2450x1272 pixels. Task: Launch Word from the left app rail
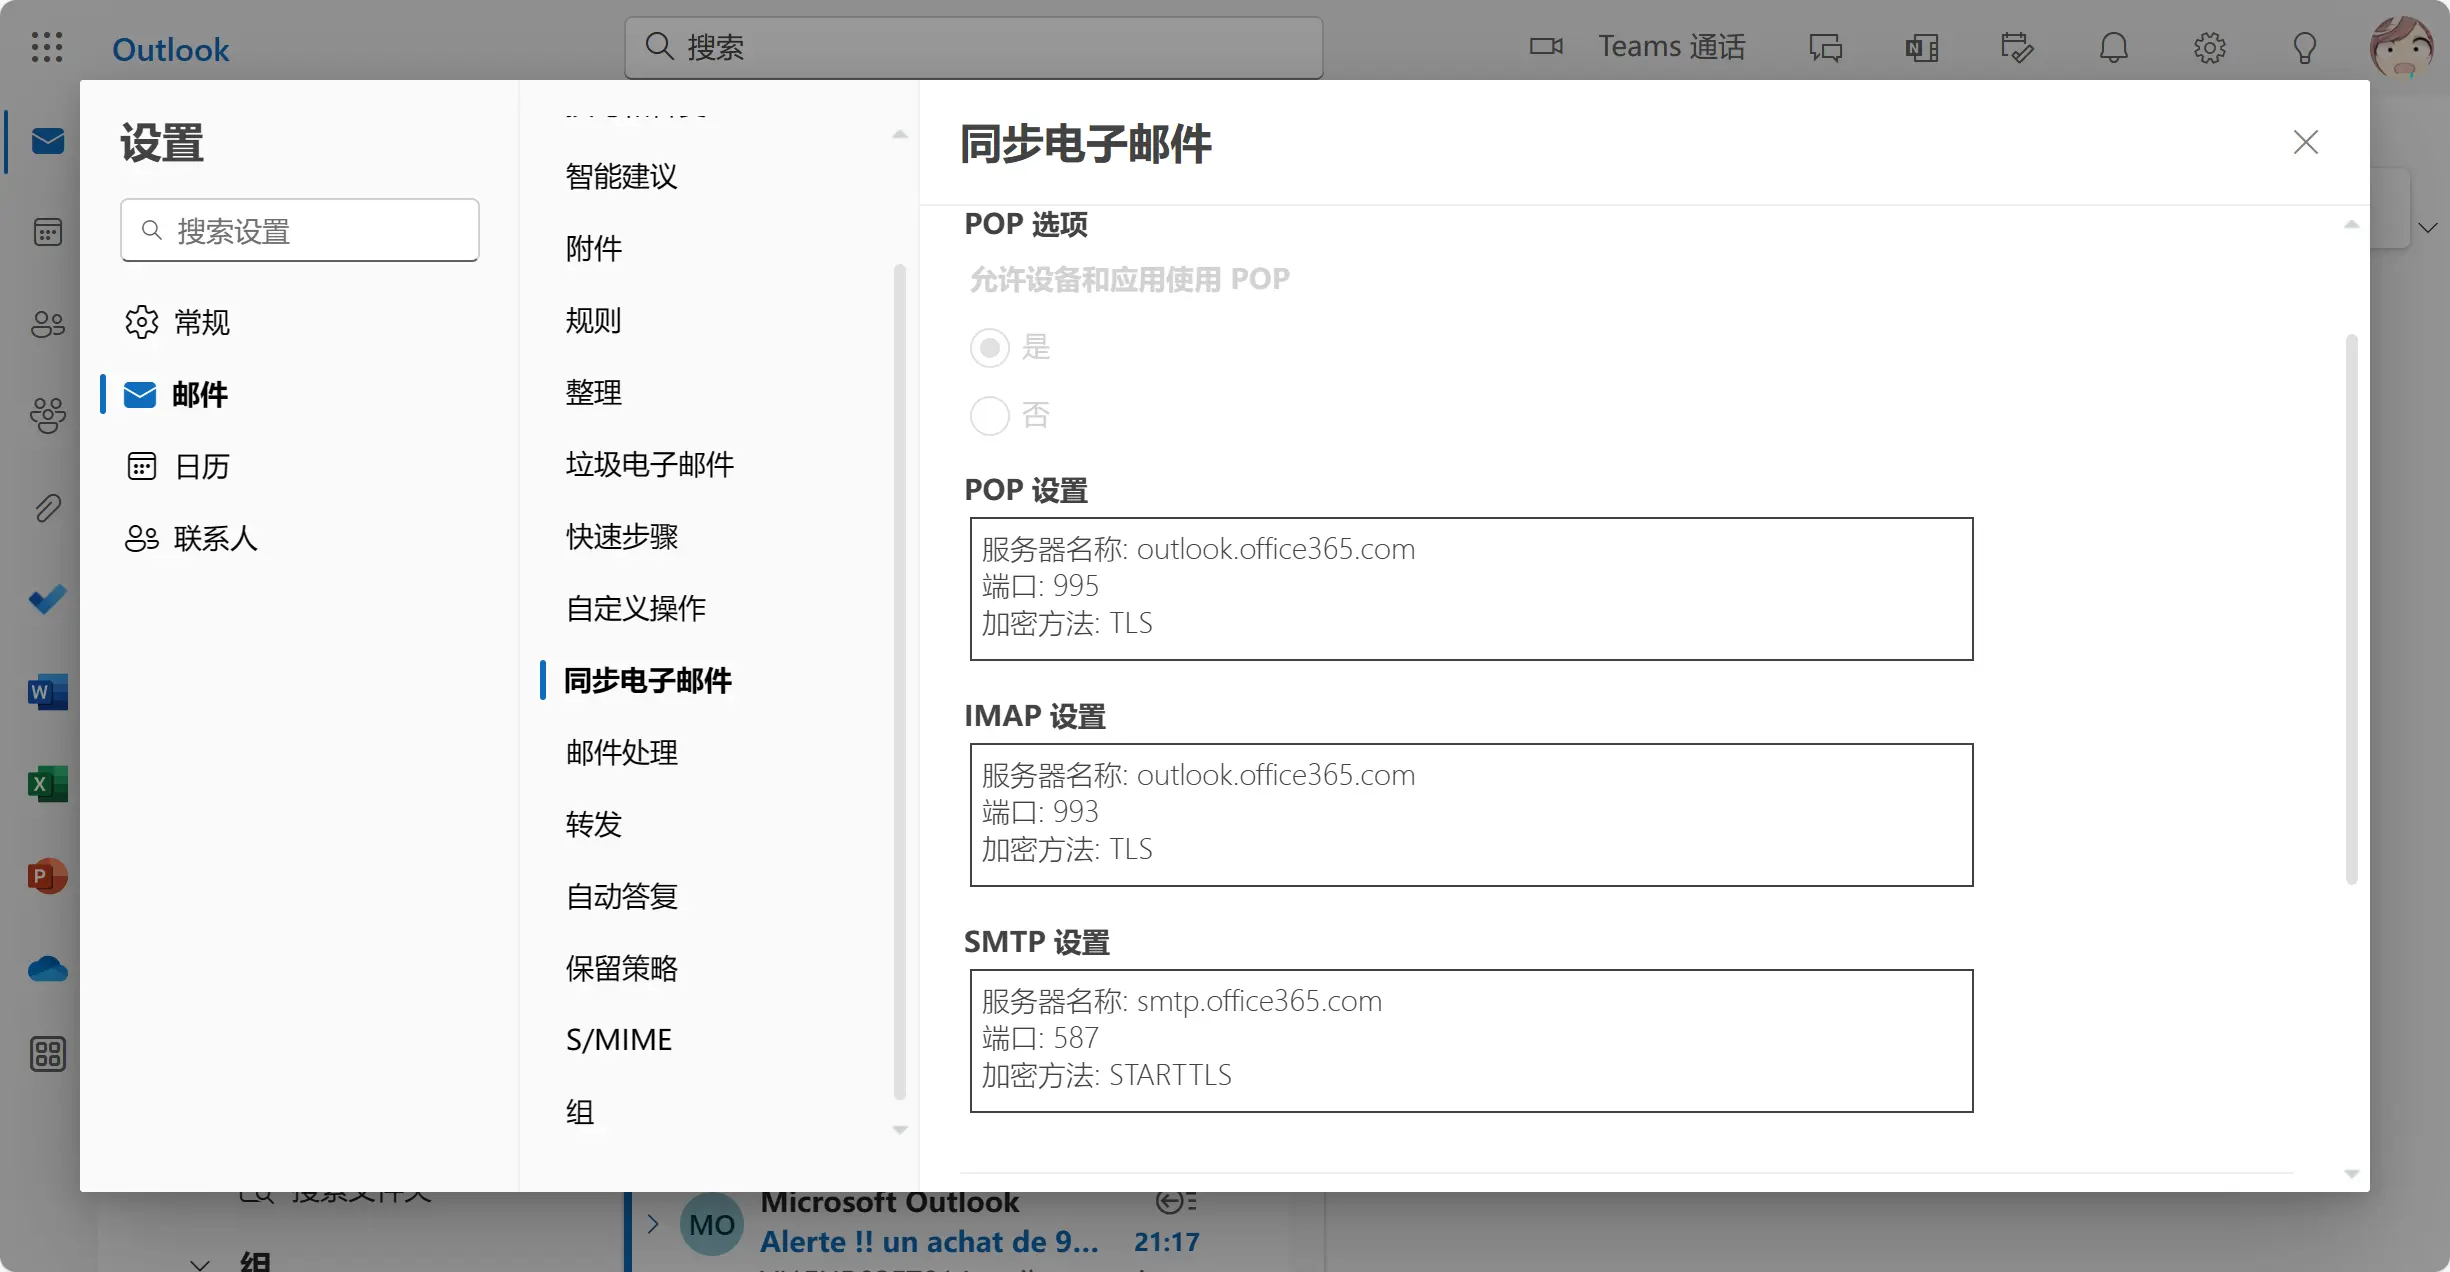(47, 691)
